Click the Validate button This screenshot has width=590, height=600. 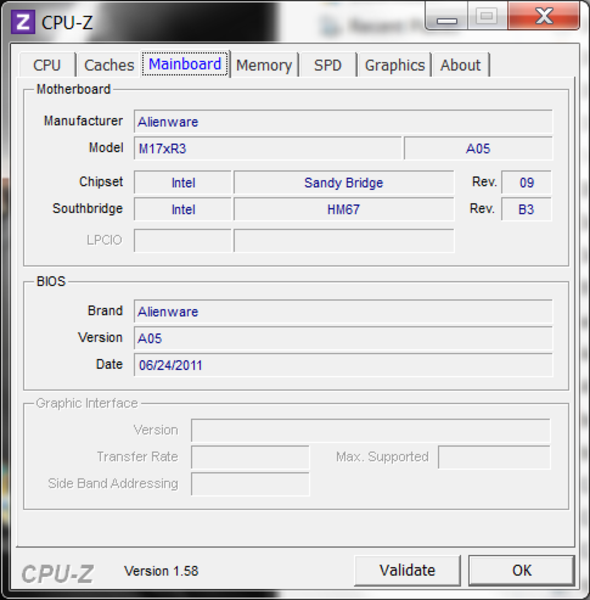pyautogui.click(x=407, y=570)
